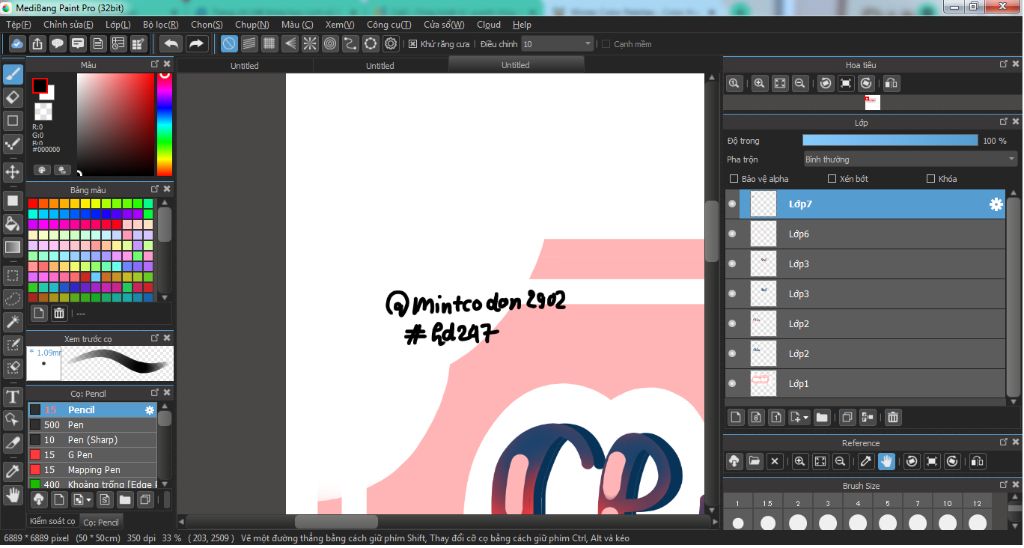
Task: Select the Lớp1 layer
Action: (x=865, y=383)
